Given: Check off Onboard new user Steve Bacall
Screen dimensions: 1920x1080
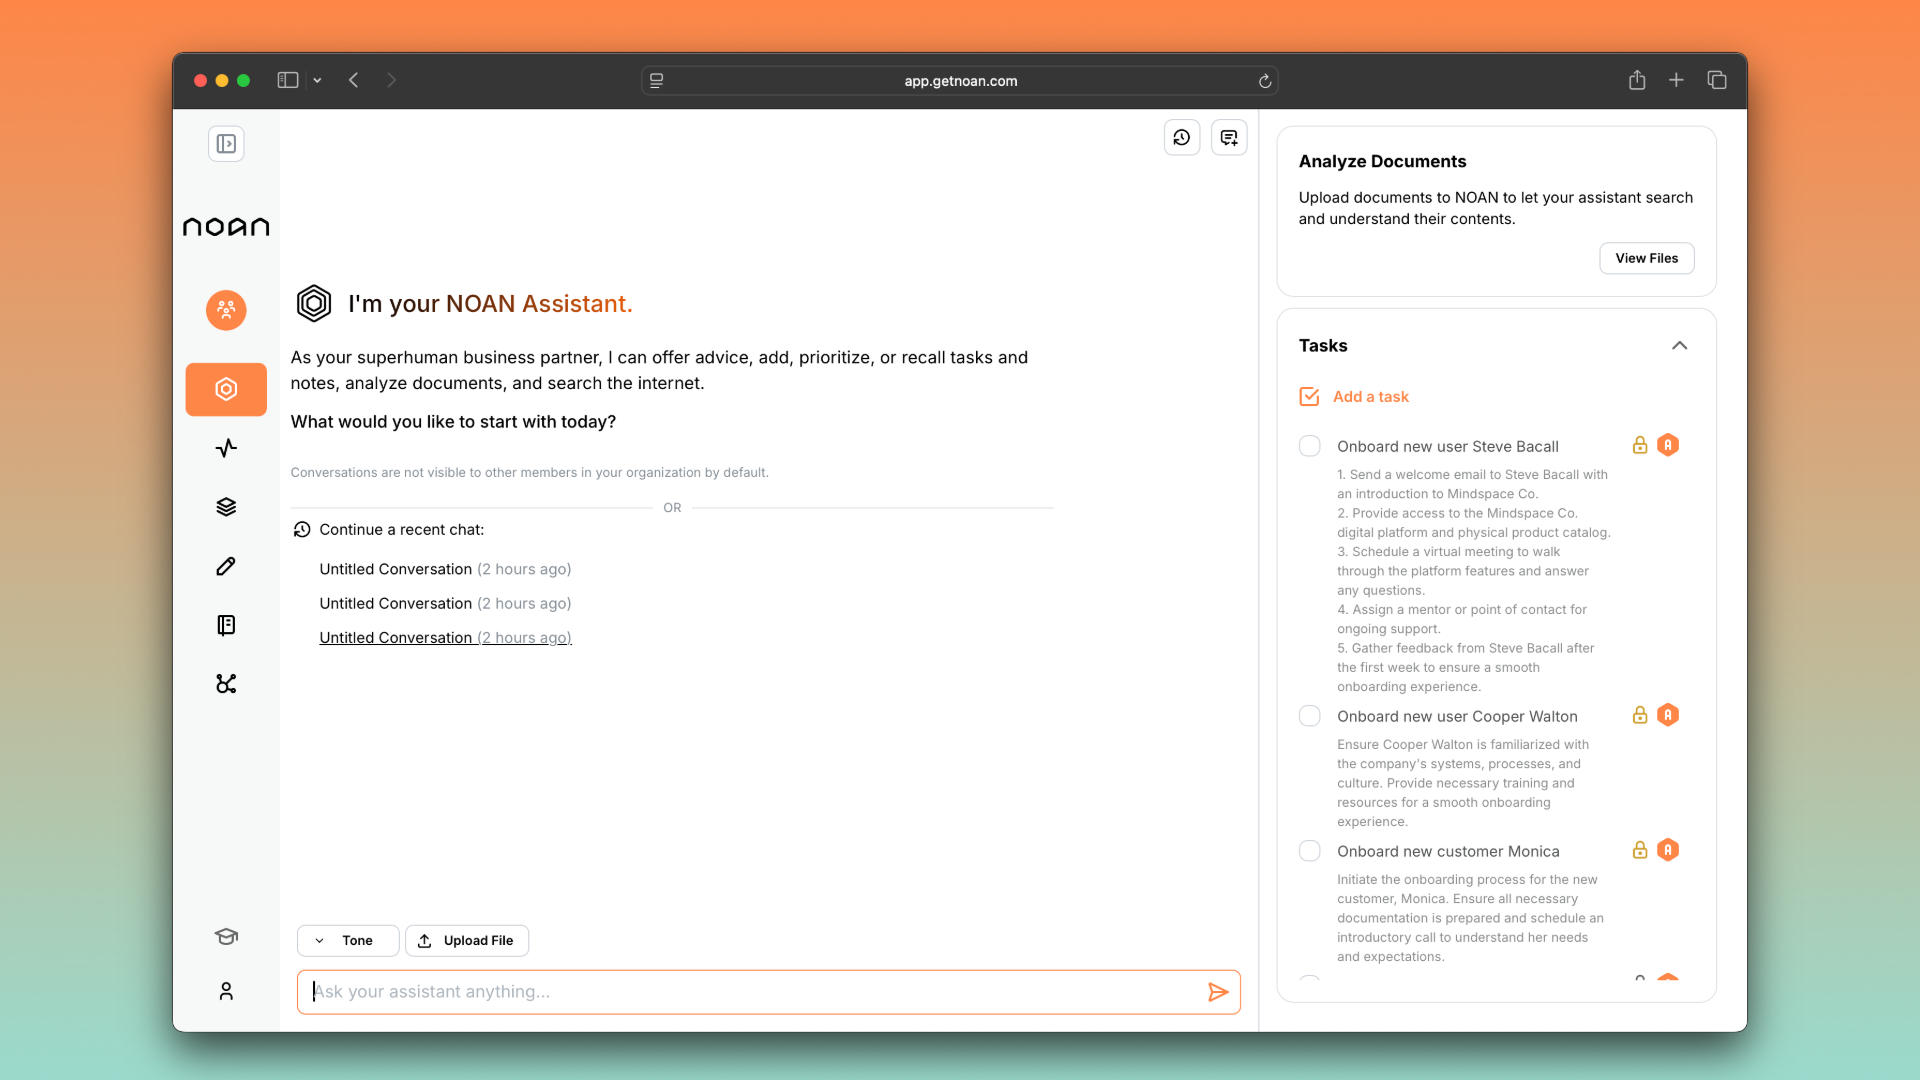Looking at the screenshot, I should 1310,446.
